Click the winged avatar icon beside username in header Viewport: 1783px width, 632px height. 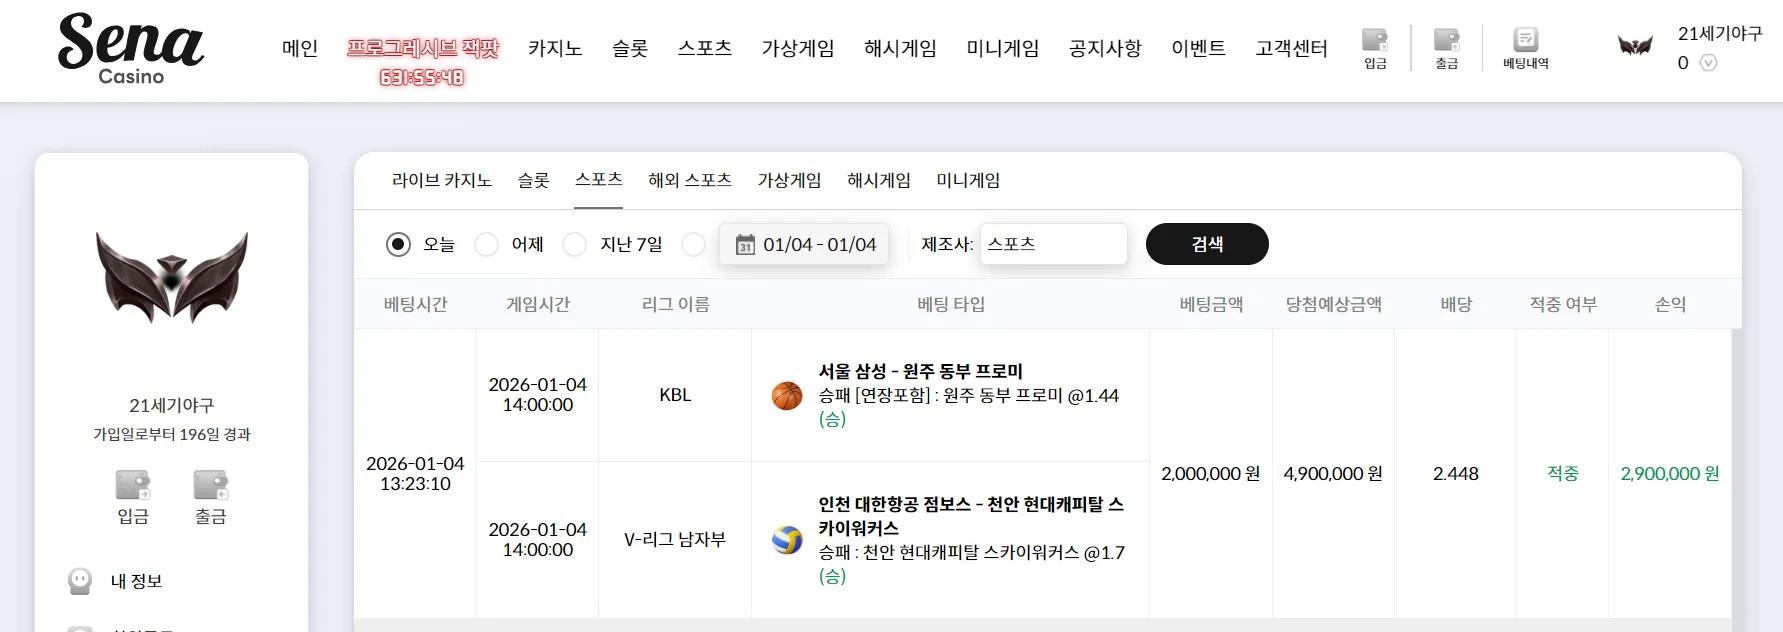pyautogui.click(x=1635, y=46)
